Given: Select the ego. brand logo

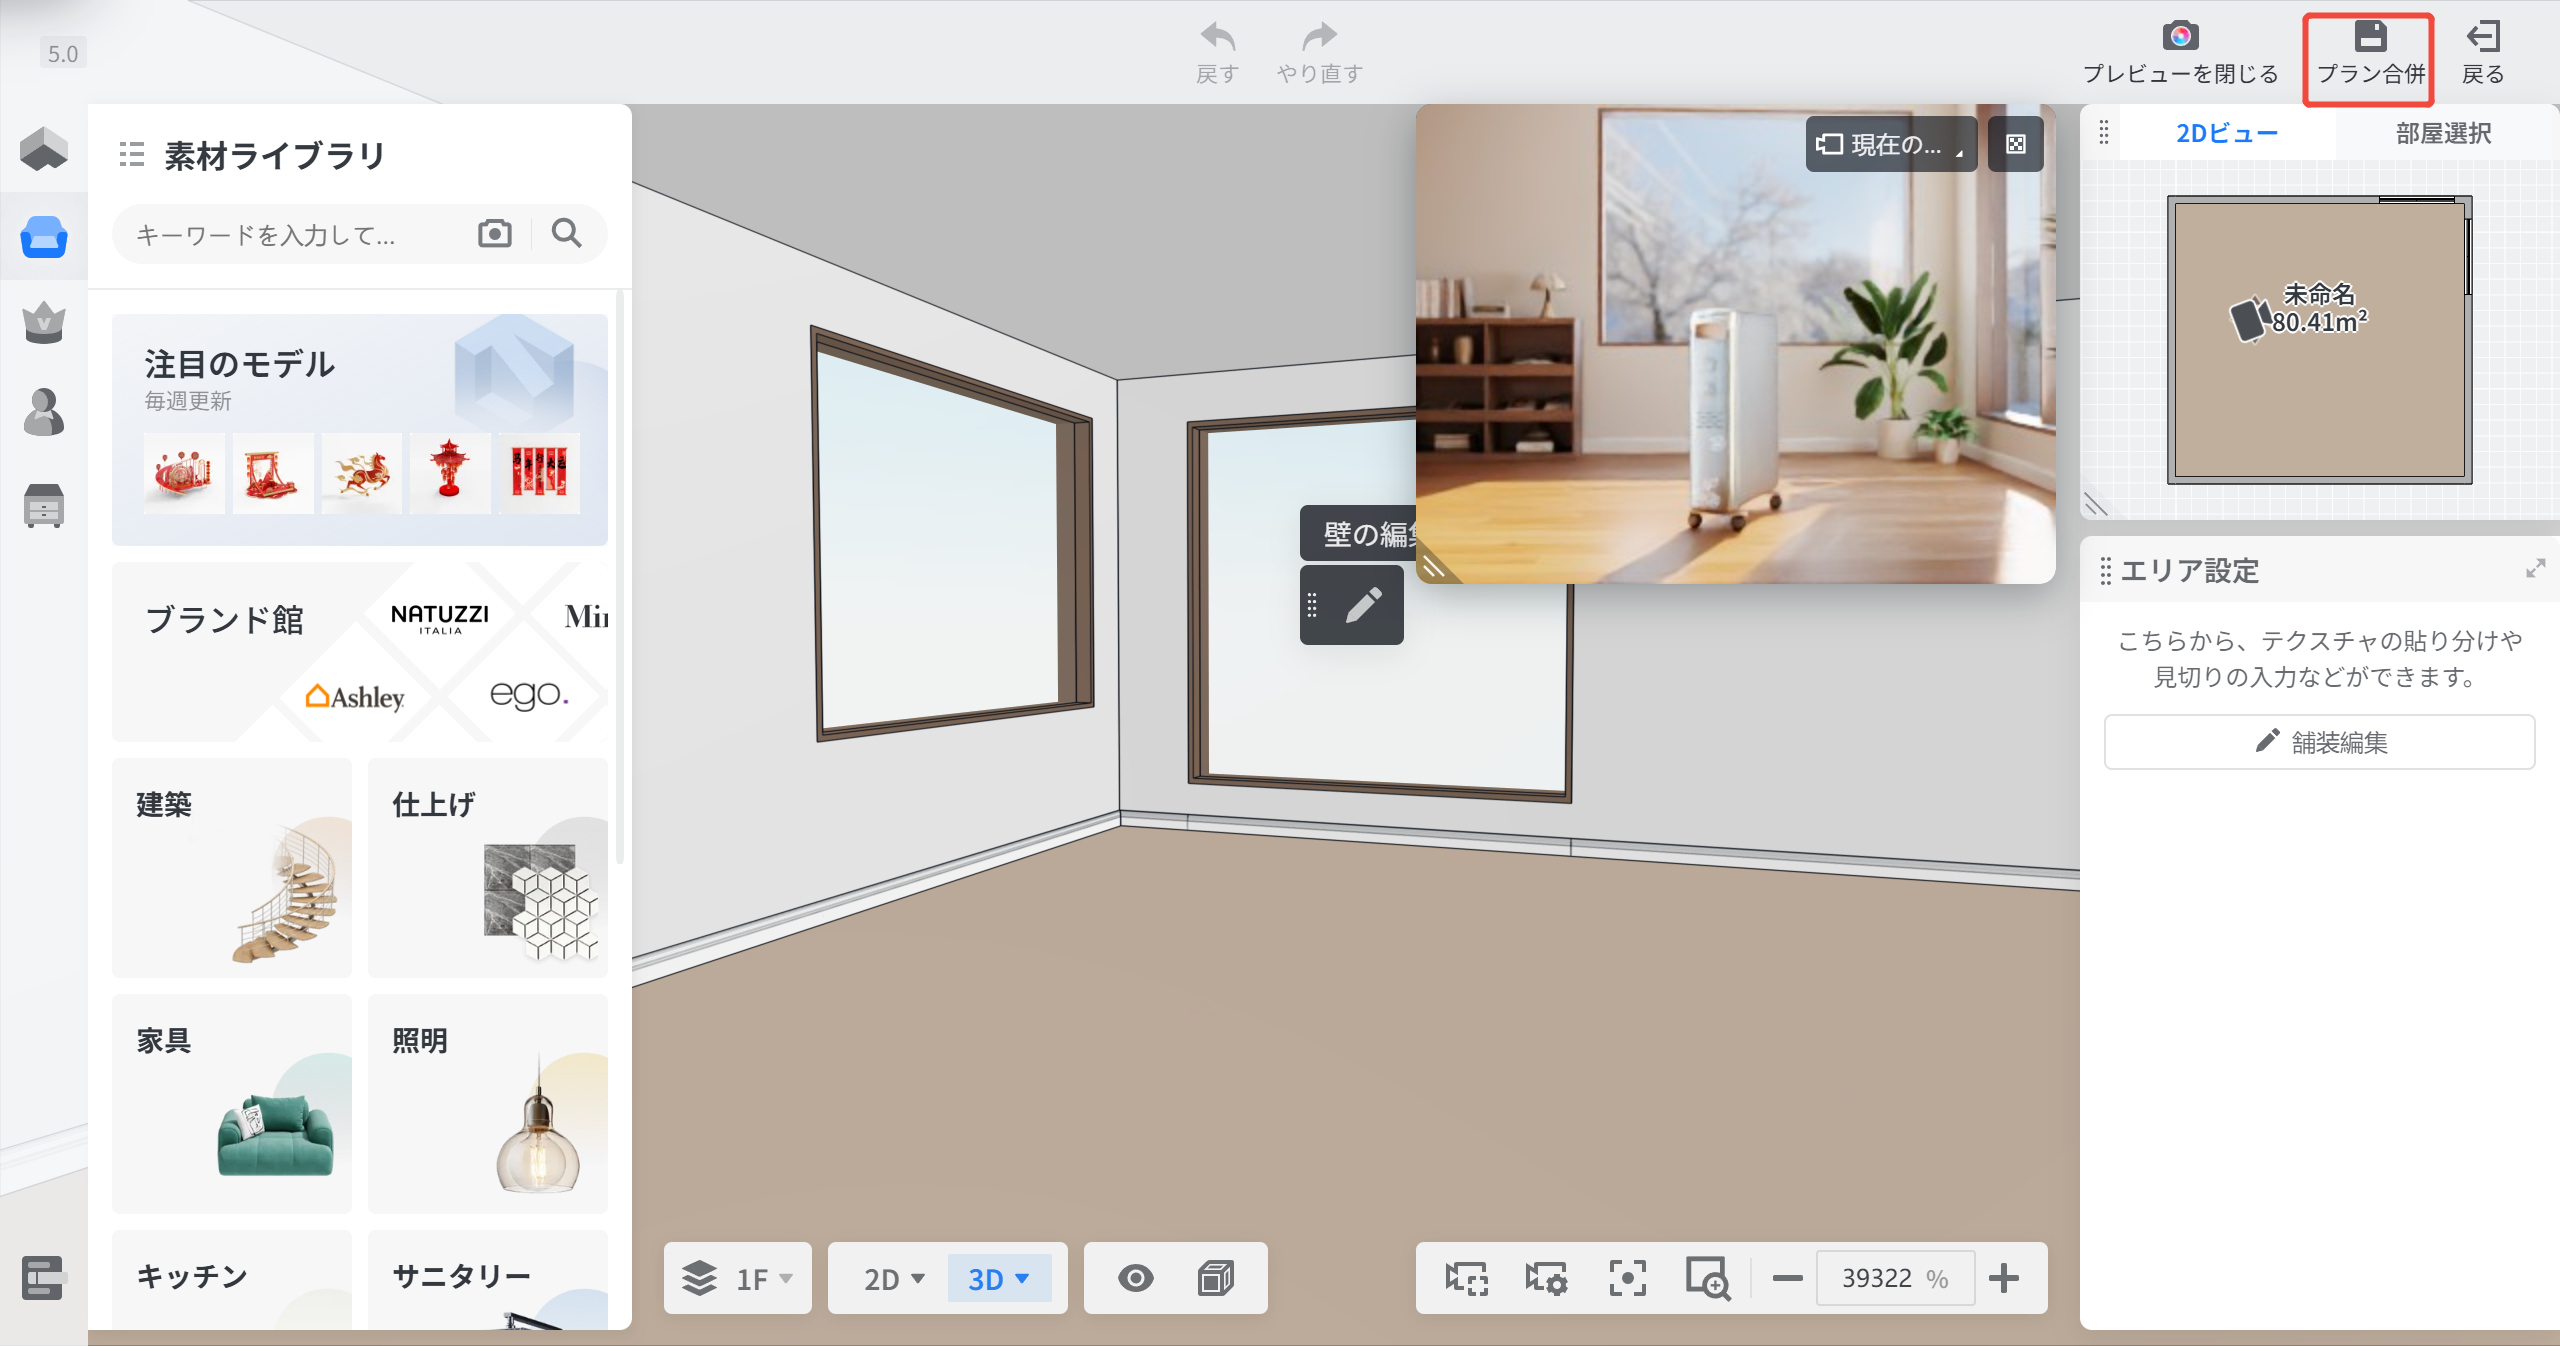Looking at the screenshot, I should pos(529,694).
